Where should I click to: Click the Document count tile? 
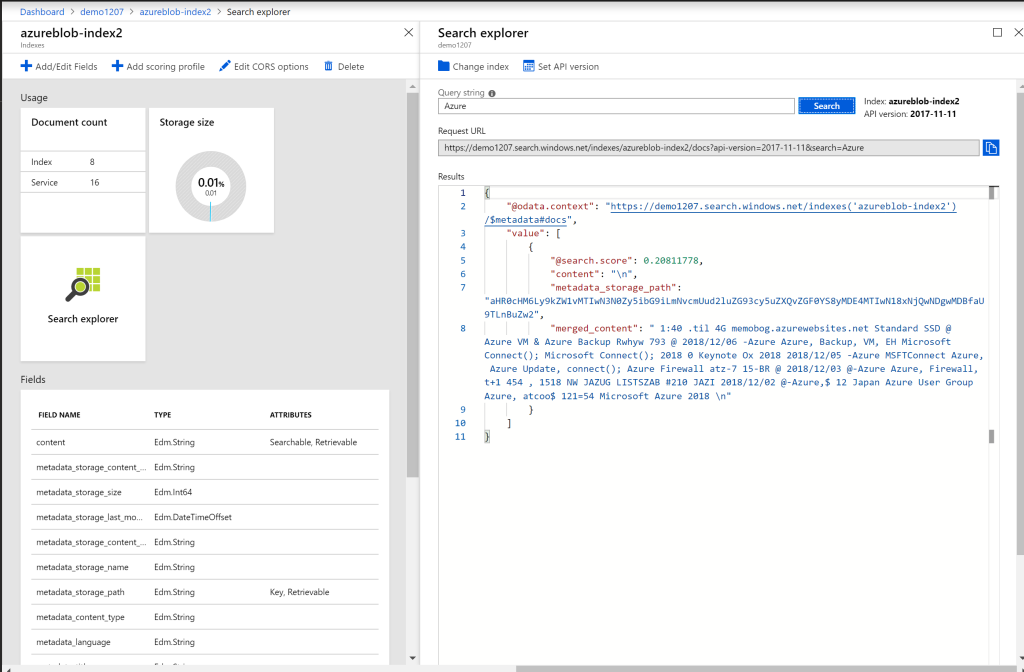click(x=83, y=170)
